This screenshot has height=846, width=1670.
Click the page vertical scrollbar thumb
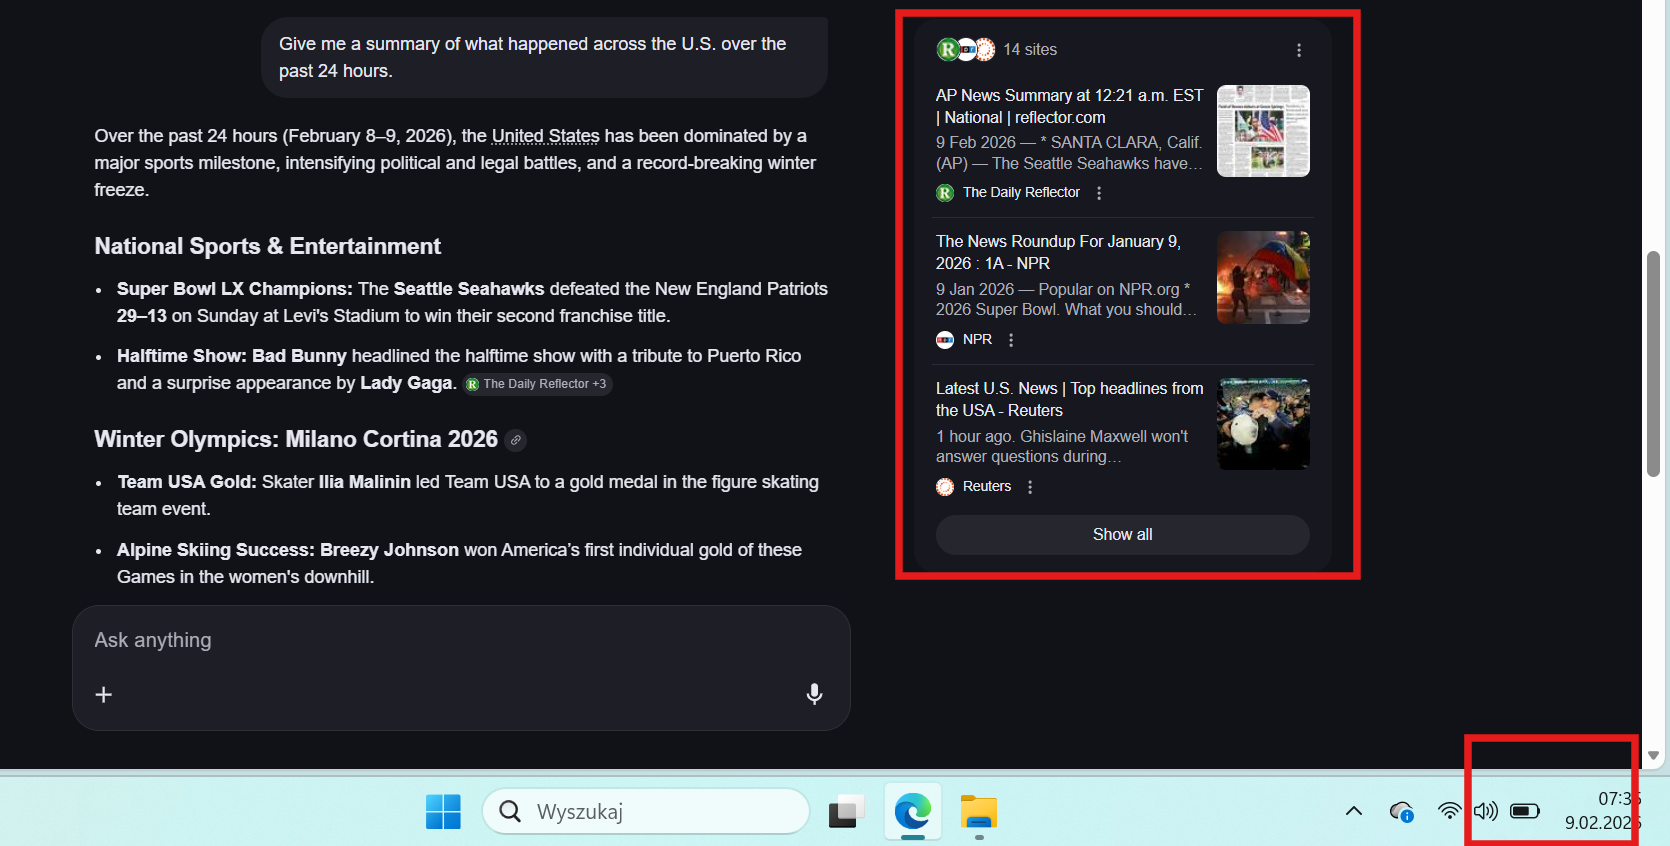[1654, 364]
